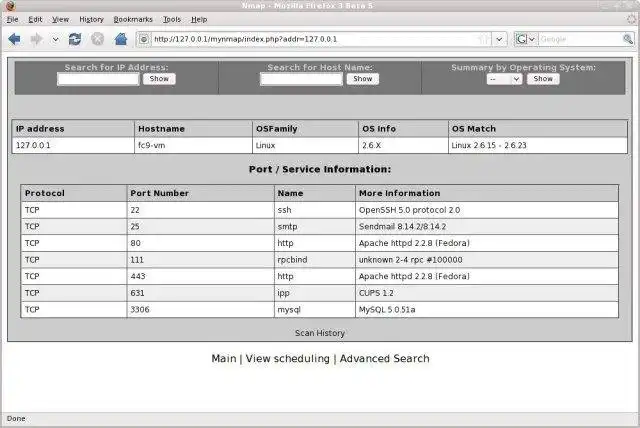This screenshot has width=640, height=428.
Task: Click the Protocol column header
Action: [x=73, y=193]
